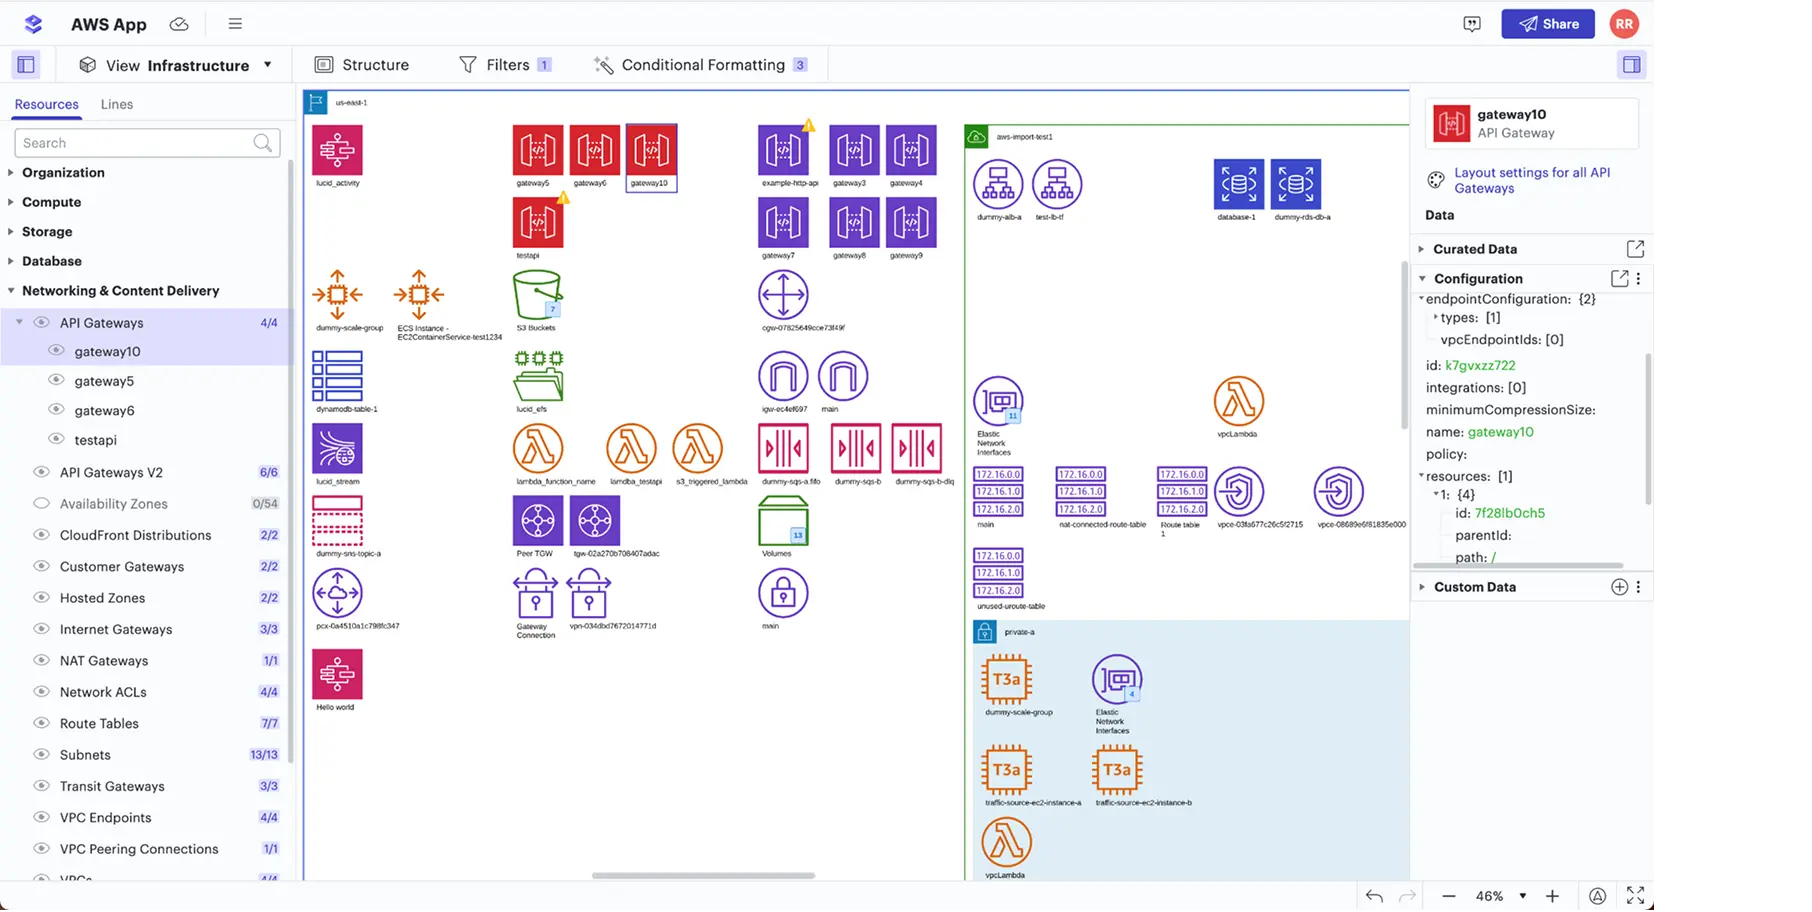Hide gateway5 with its eye icon
Screen dimensions: 1812x912
pos(57,381)
